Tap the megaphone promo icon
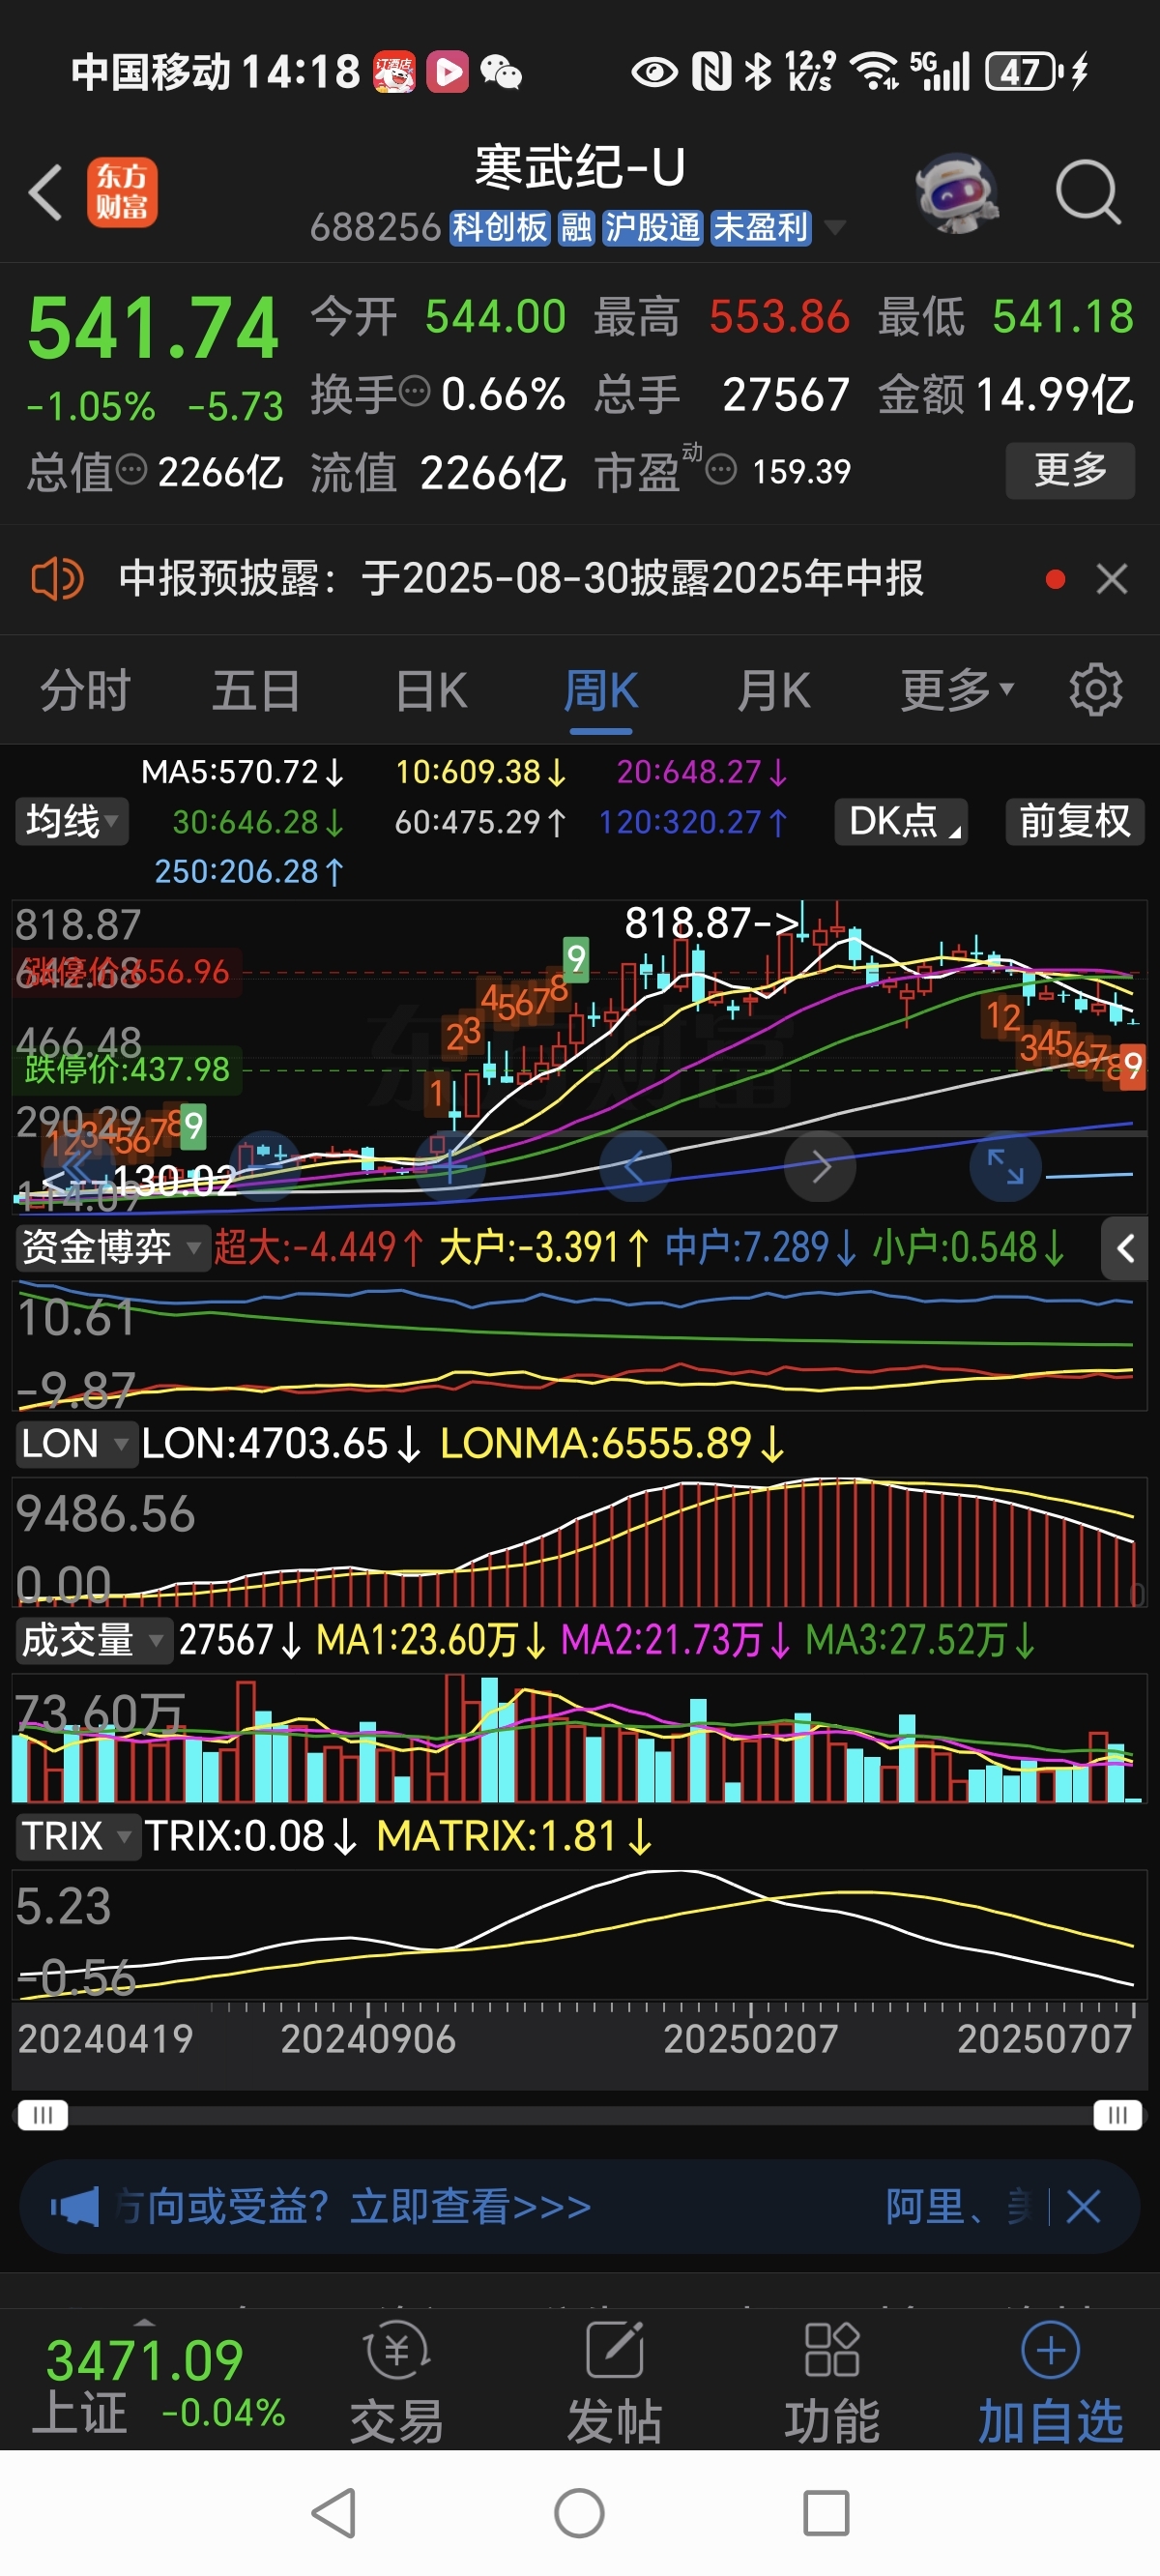The height and width of the screenshot is (2576, 1160). click(75, 2206)
